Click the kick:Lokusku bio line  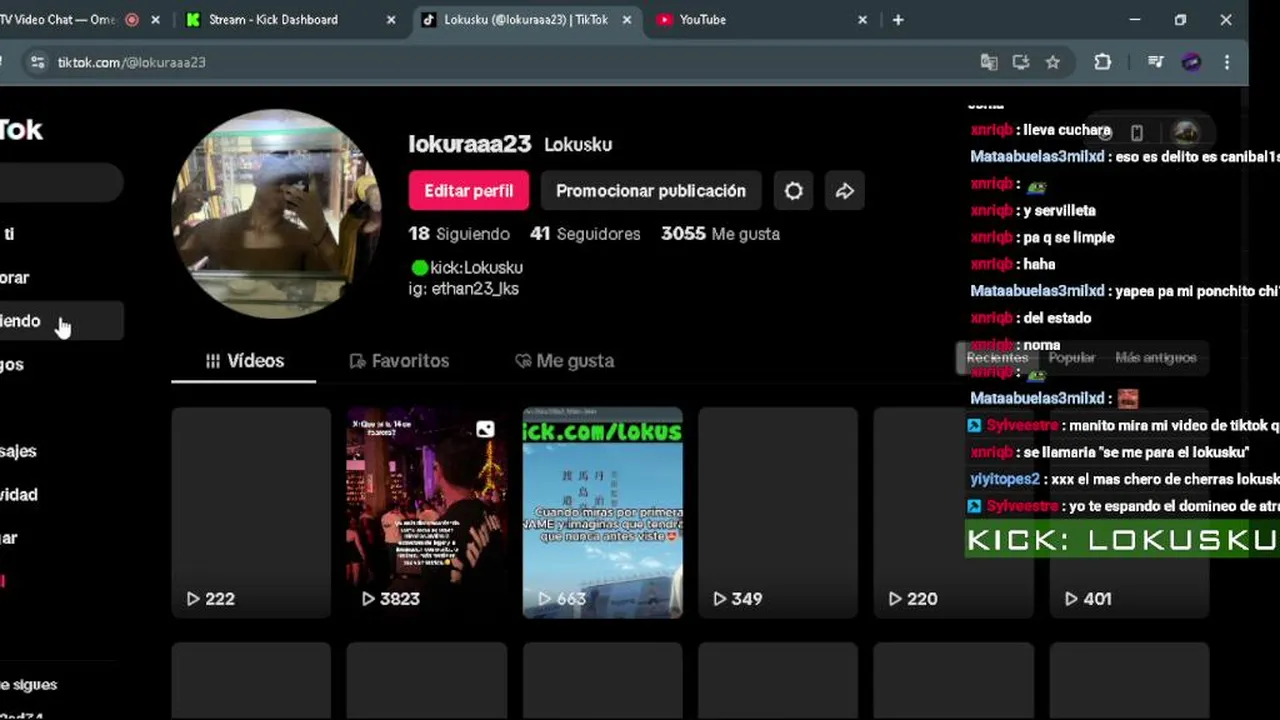tap(467, 268)
